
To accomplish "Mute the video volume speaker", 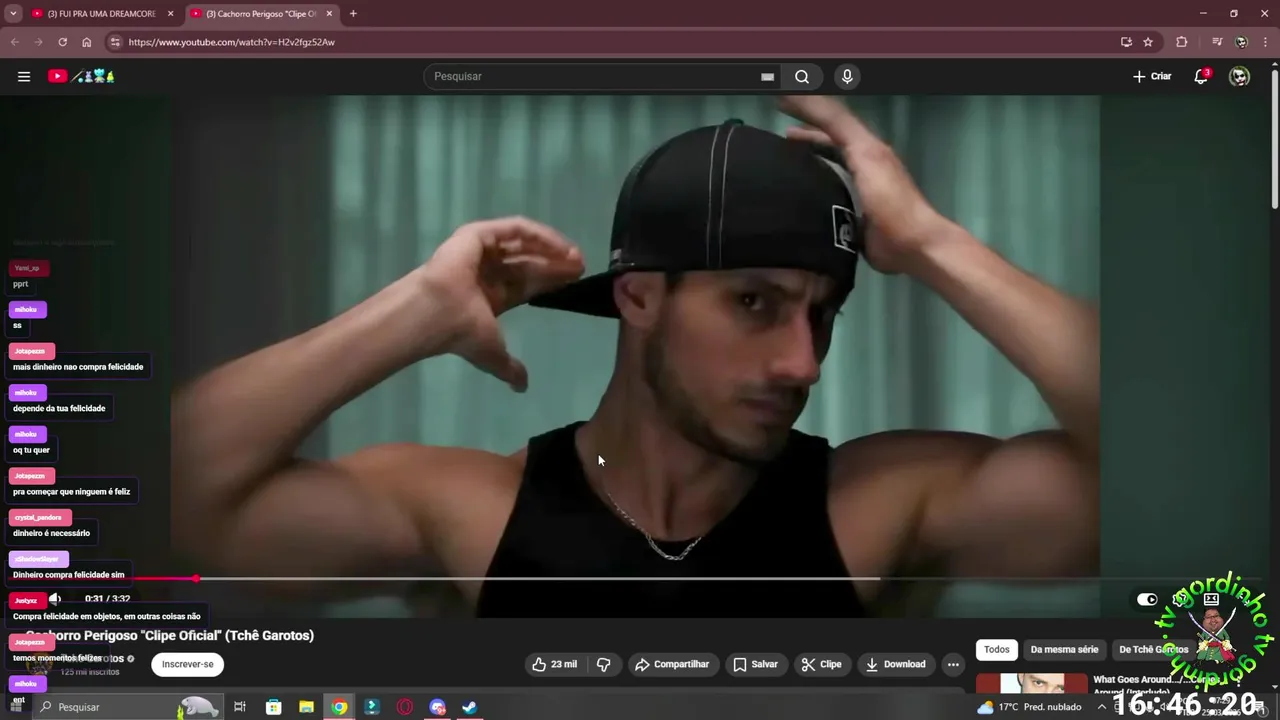I will coord(55,599).
